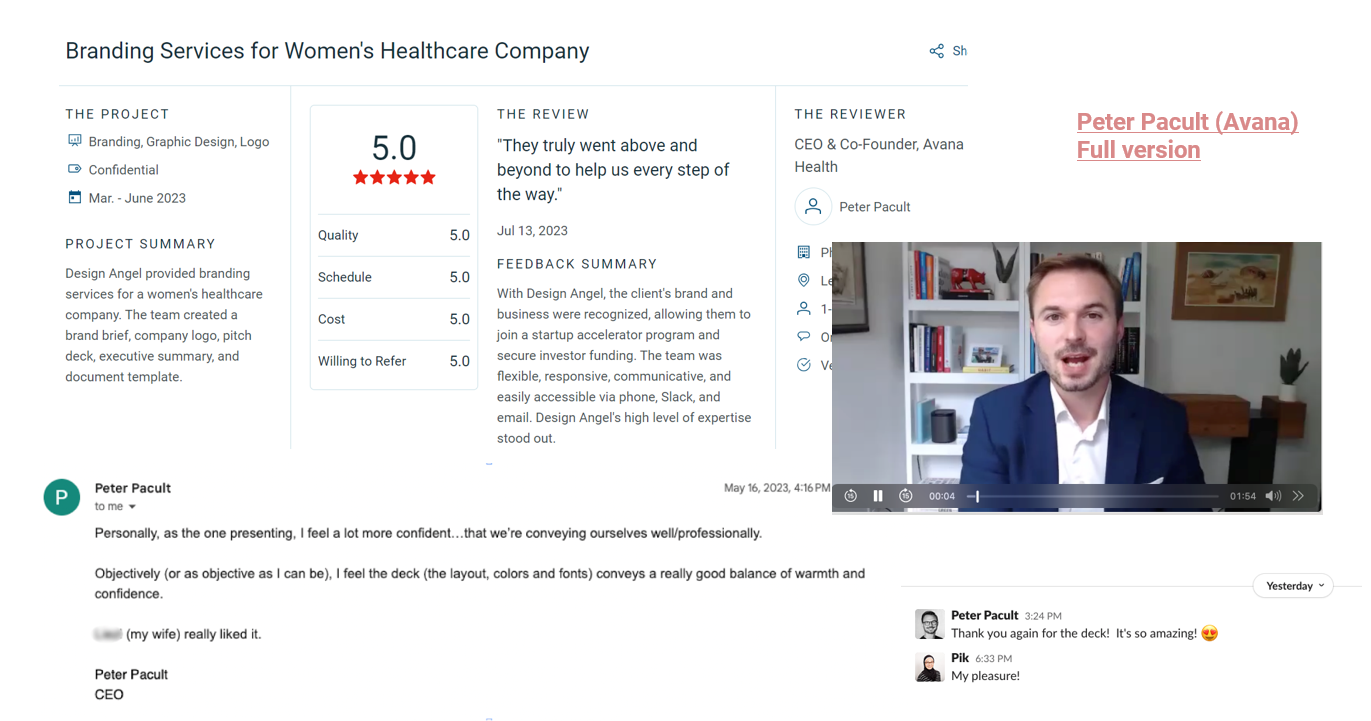
Task: Click the calendar icon beside Mar. - June 2023
Action: point(74,197)
